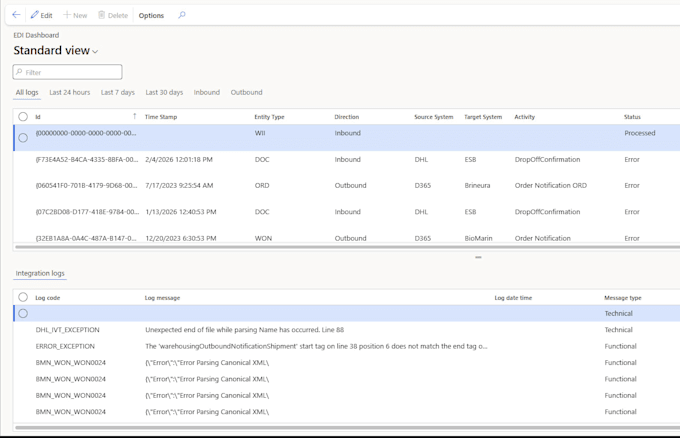This screenshot has width=680, height=438.
Task: Click the Direction column header
Action: coord(347,117)
